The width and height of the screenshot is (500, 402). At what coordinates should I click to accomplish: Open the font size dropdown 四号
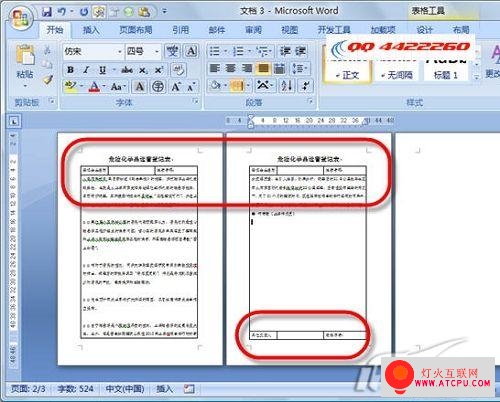coord(143,51)
